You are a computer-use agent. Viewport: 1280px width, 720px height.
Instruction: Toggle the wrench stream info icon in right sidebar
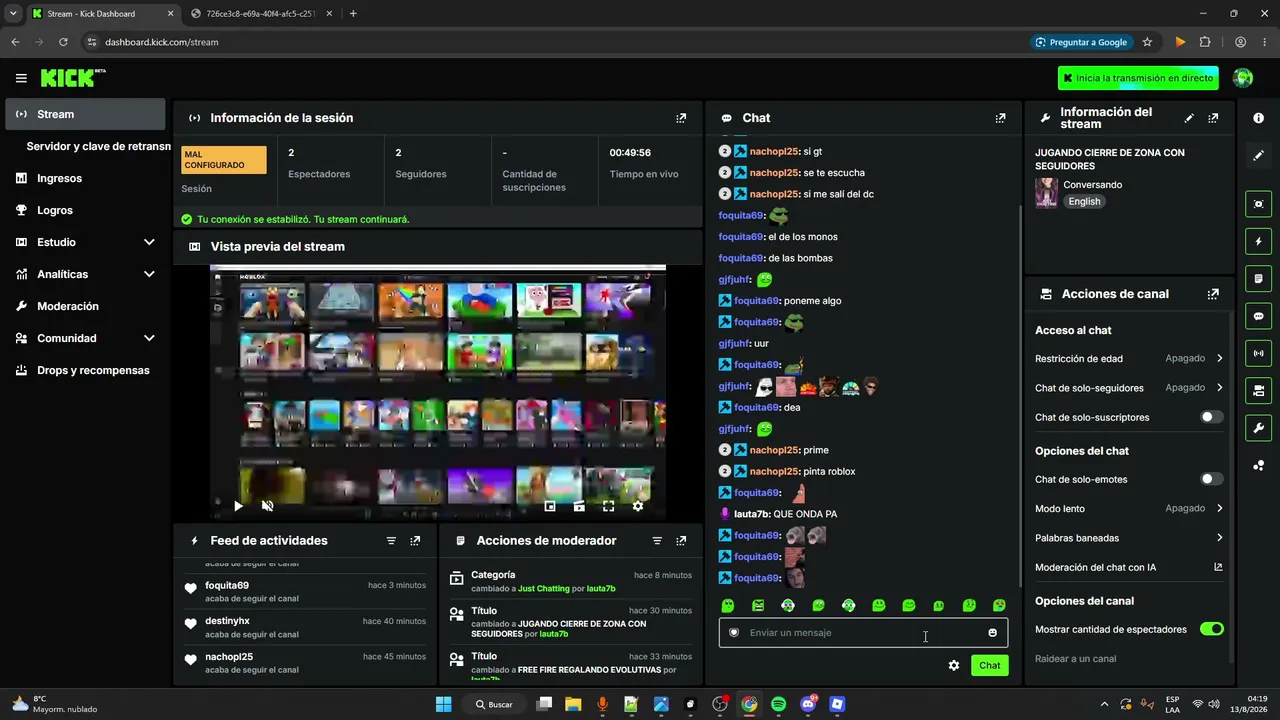tap(1258, 428)
